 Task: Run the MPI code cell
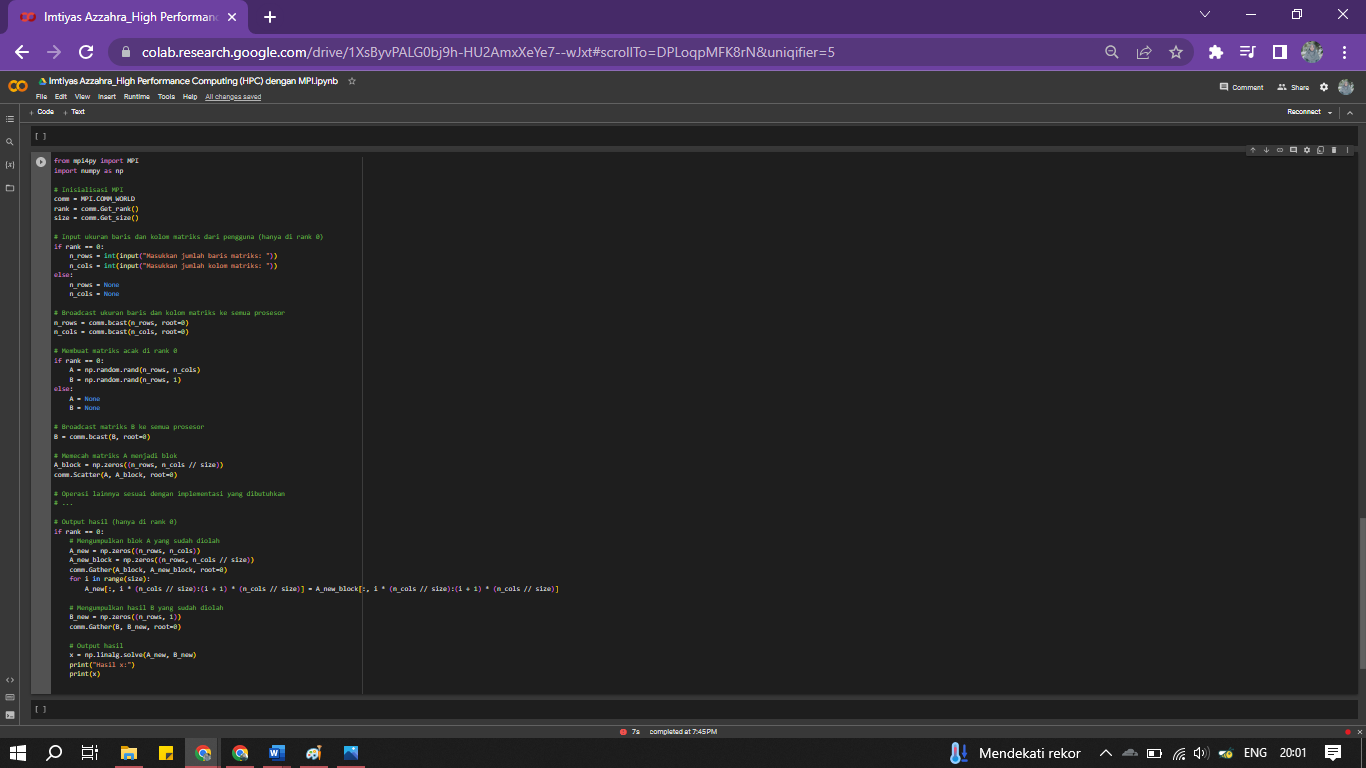coord(41,161)
